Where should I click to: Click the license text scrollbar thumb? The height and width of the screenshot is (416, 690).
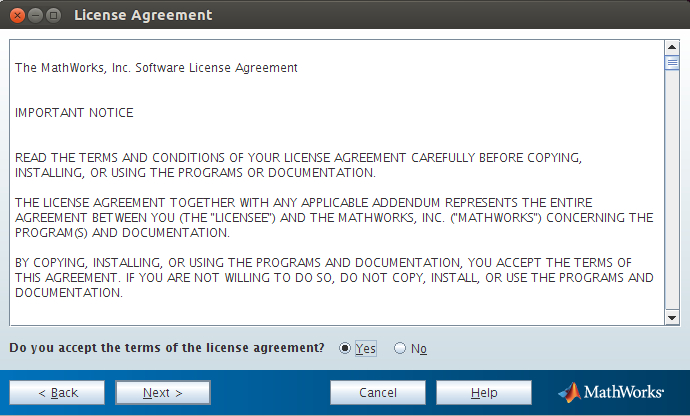point(672,62)
